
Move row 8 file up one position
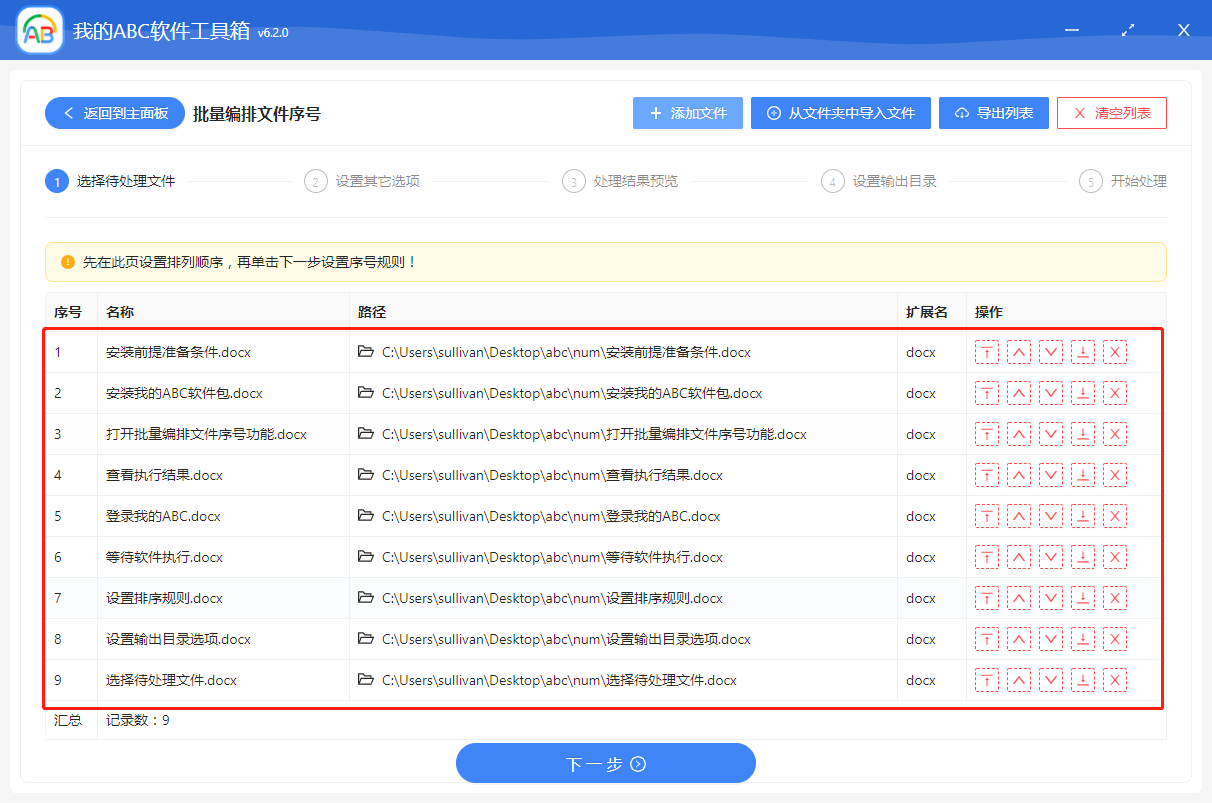(x=1018, y=639)
